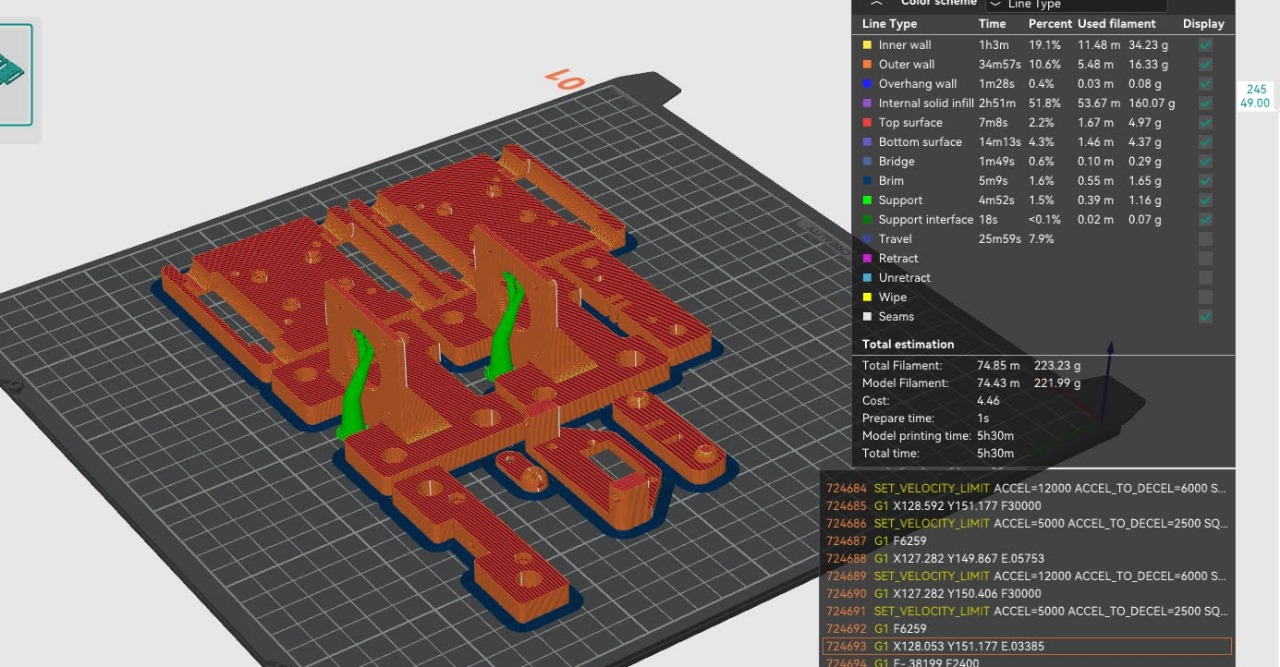This screenshot has width=1280, height=667.
Task: Click the 'Model printing time:' label
Action: (x=916, y=436)
